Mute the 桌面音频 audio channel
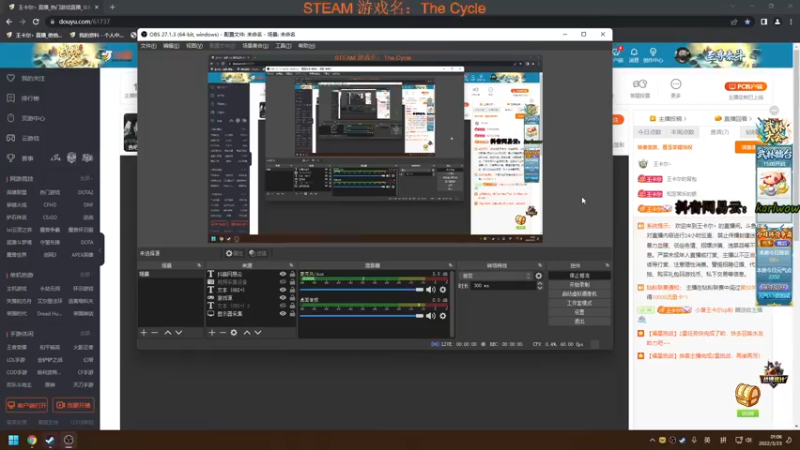The width and height of the screenshot is (800, 450). coord(431,316)
